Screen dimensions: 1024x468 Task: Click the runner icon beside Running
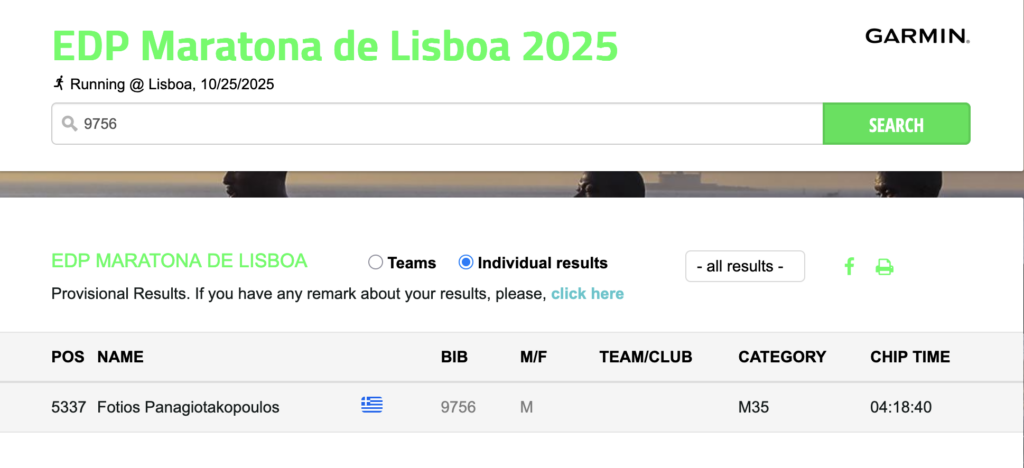[59, 84]
